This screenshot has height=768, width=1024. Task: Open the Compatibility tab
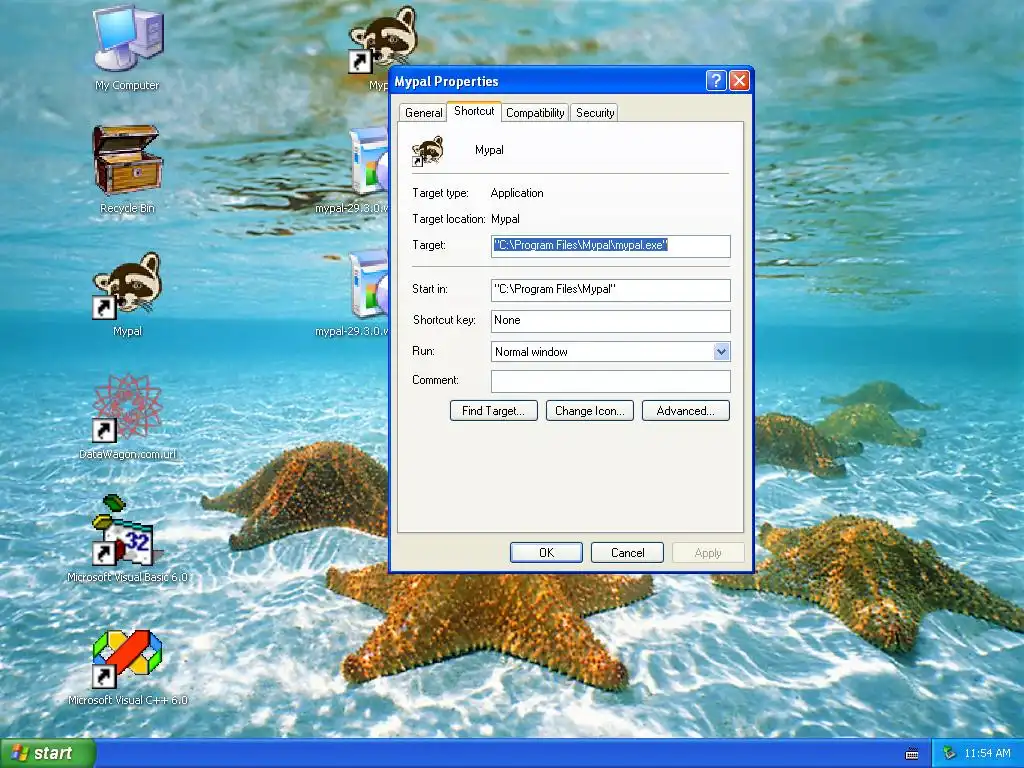[535, 112]
